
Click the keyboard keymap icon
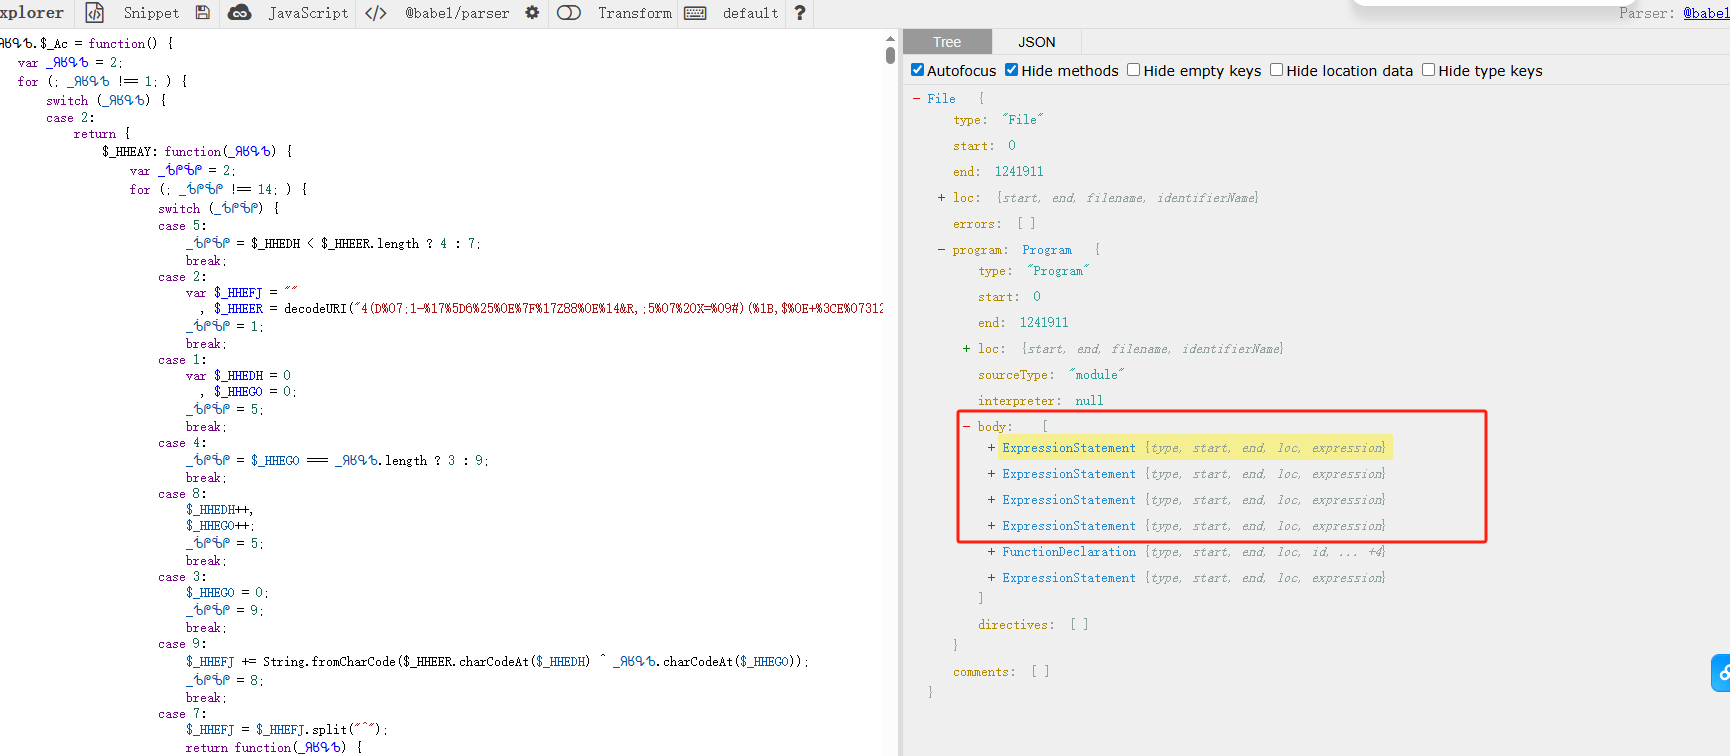tap(695, 13)
